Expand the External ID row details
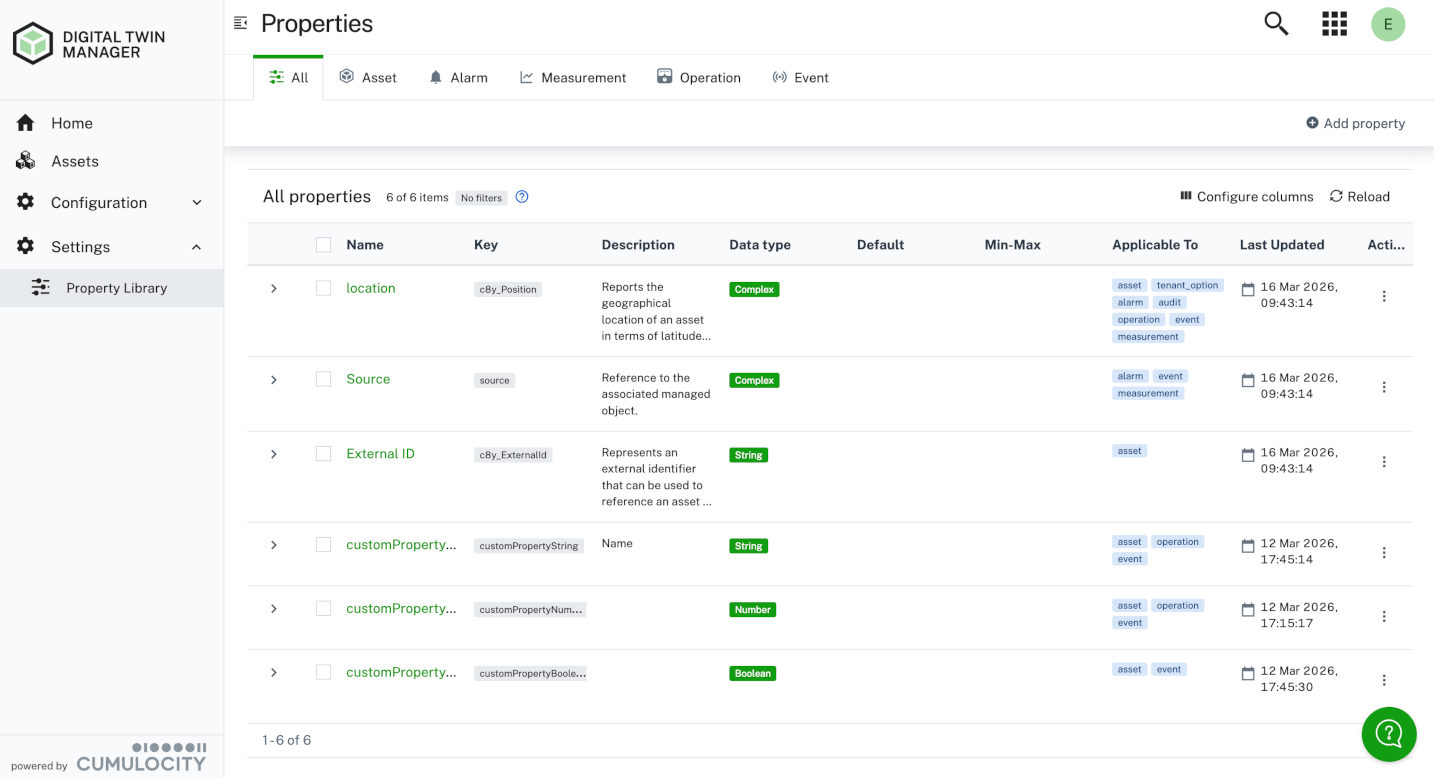Viewport: 1434px width, 777px height. tap(274, 454)
